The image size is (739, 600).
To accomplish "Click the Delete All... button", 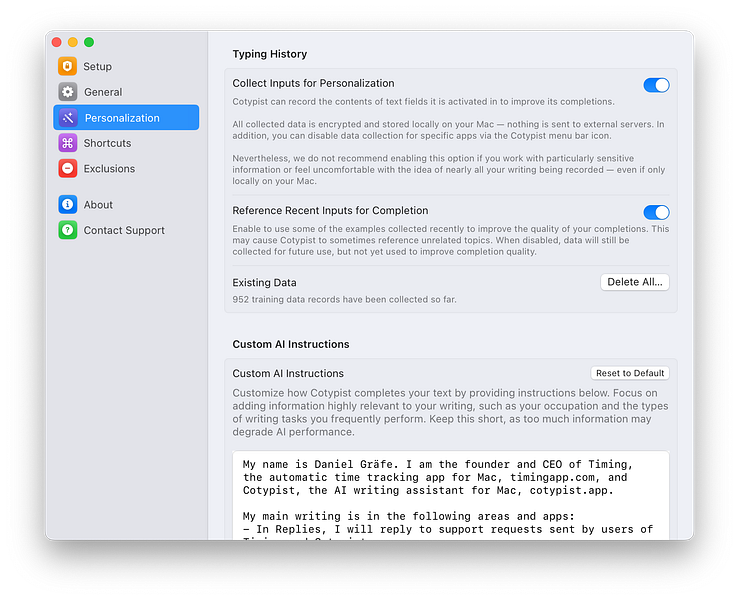I will pos(634,282).
